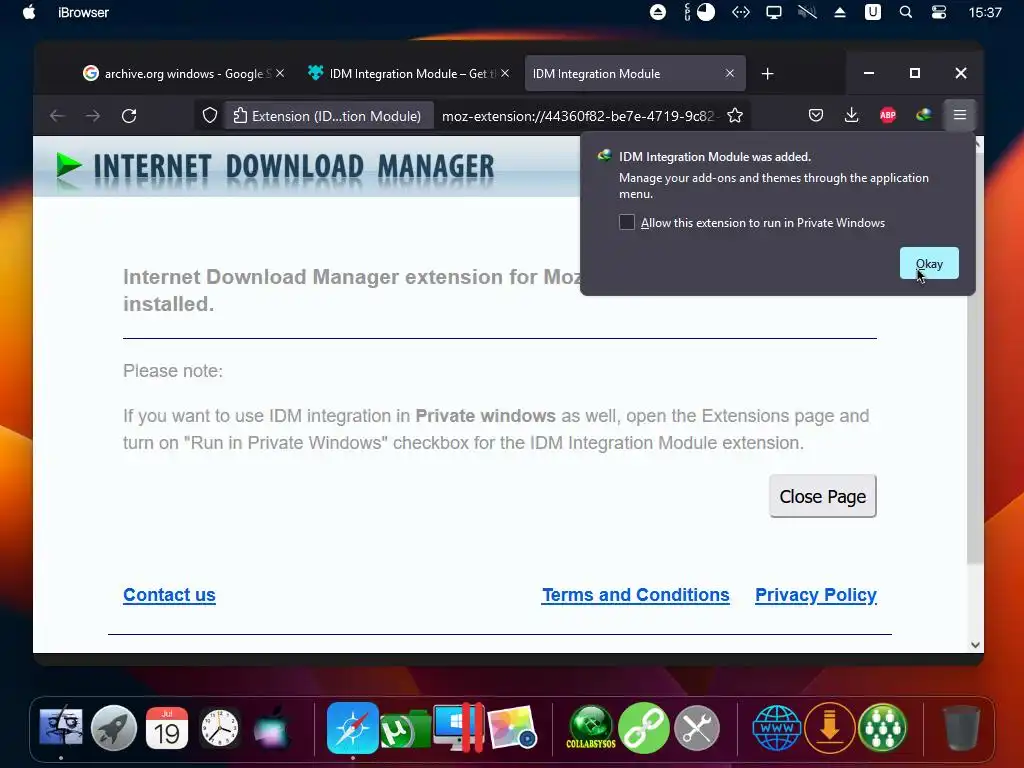Open the browser application hamburger menu
This screenshot has height=768, width=1024.
[x=959, y=116]
